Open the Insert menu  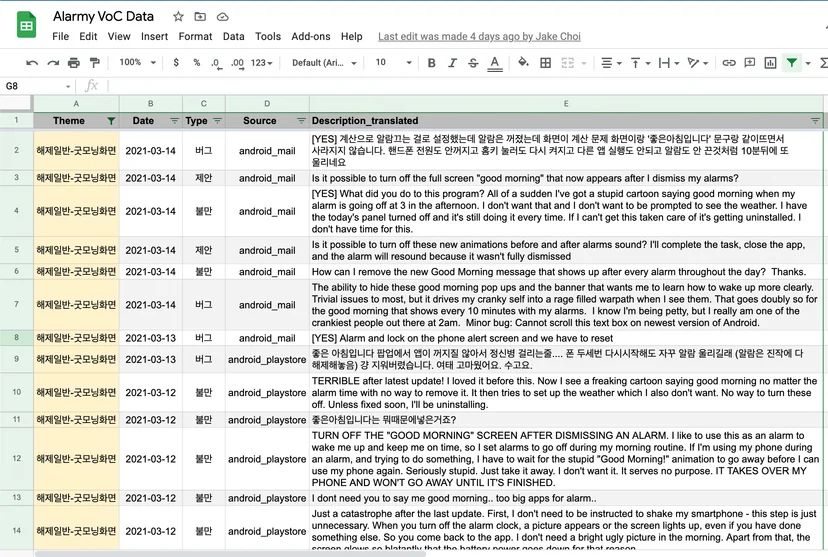pyautogui.click(x=154, y=36)
